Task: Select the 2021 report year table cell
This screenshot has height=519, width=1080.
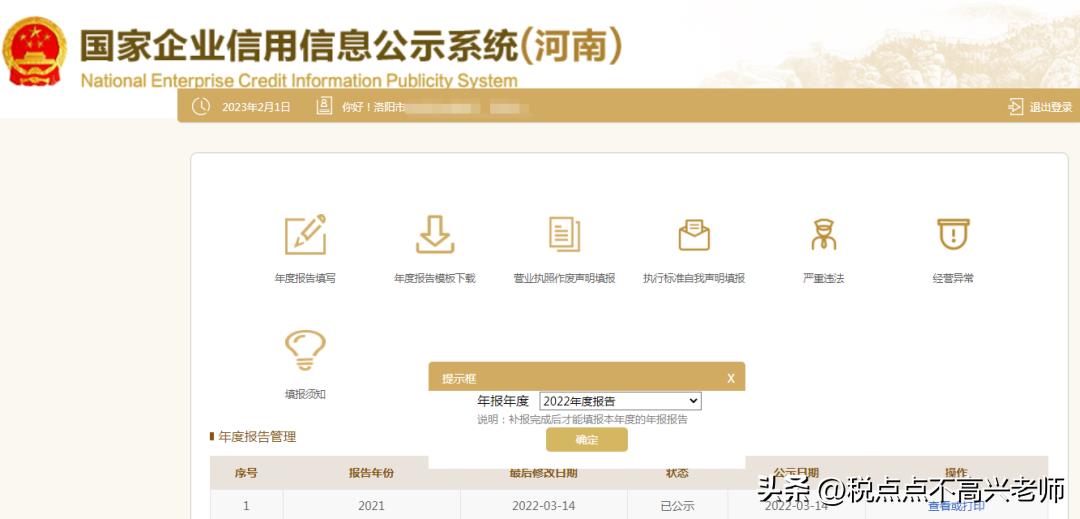Action: [x=371, y=506]
